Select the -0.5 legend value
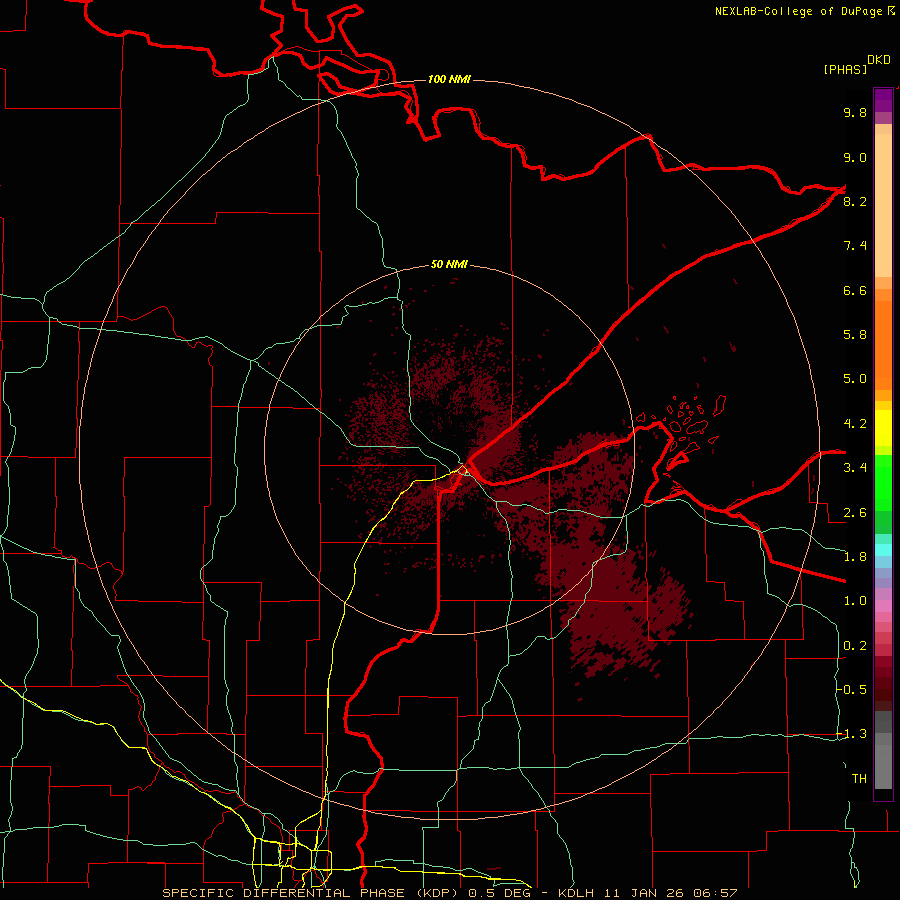The width and height of the screenshot is (900, 900). point(851,690)
